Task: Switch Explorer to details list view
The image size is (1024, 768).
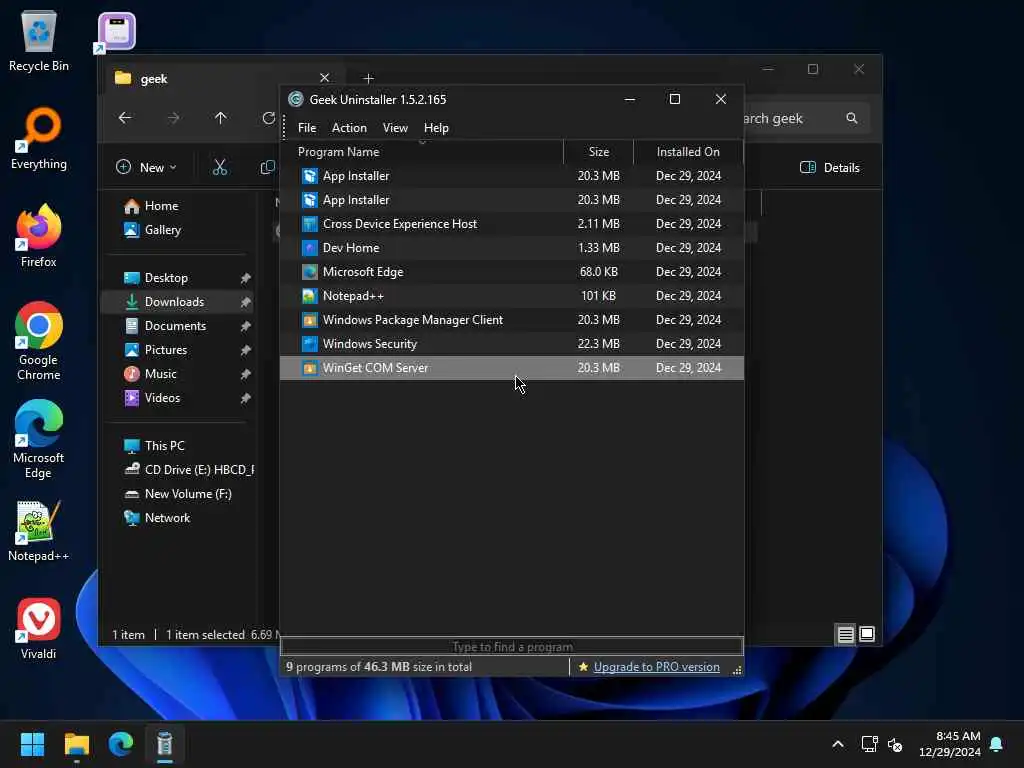Action: 846,634
